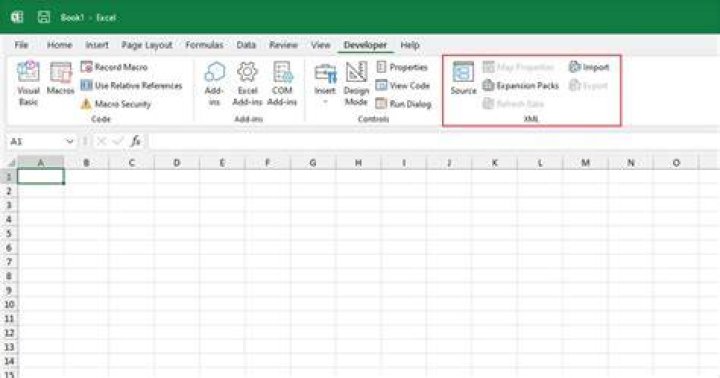Open control Properties
The image size is (720, 378).
(x=402, y=67)
